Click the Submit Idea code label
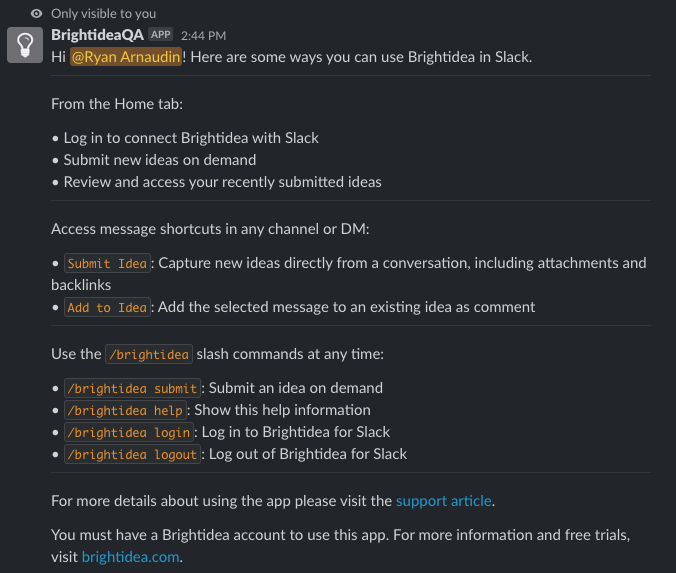Viewport: 676px width, 573px height. point(107,263)
